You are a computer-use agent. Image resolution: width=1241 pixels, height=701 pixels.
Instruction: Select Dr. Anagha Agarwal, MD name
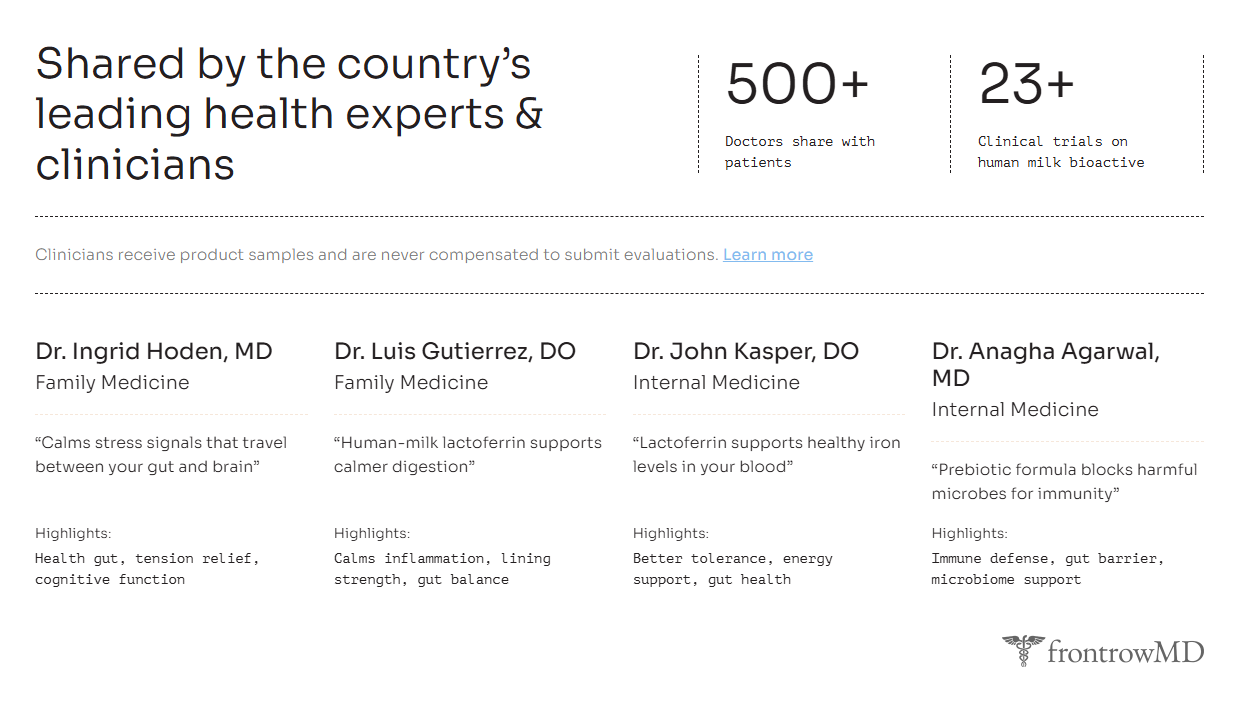(1045, 364)
